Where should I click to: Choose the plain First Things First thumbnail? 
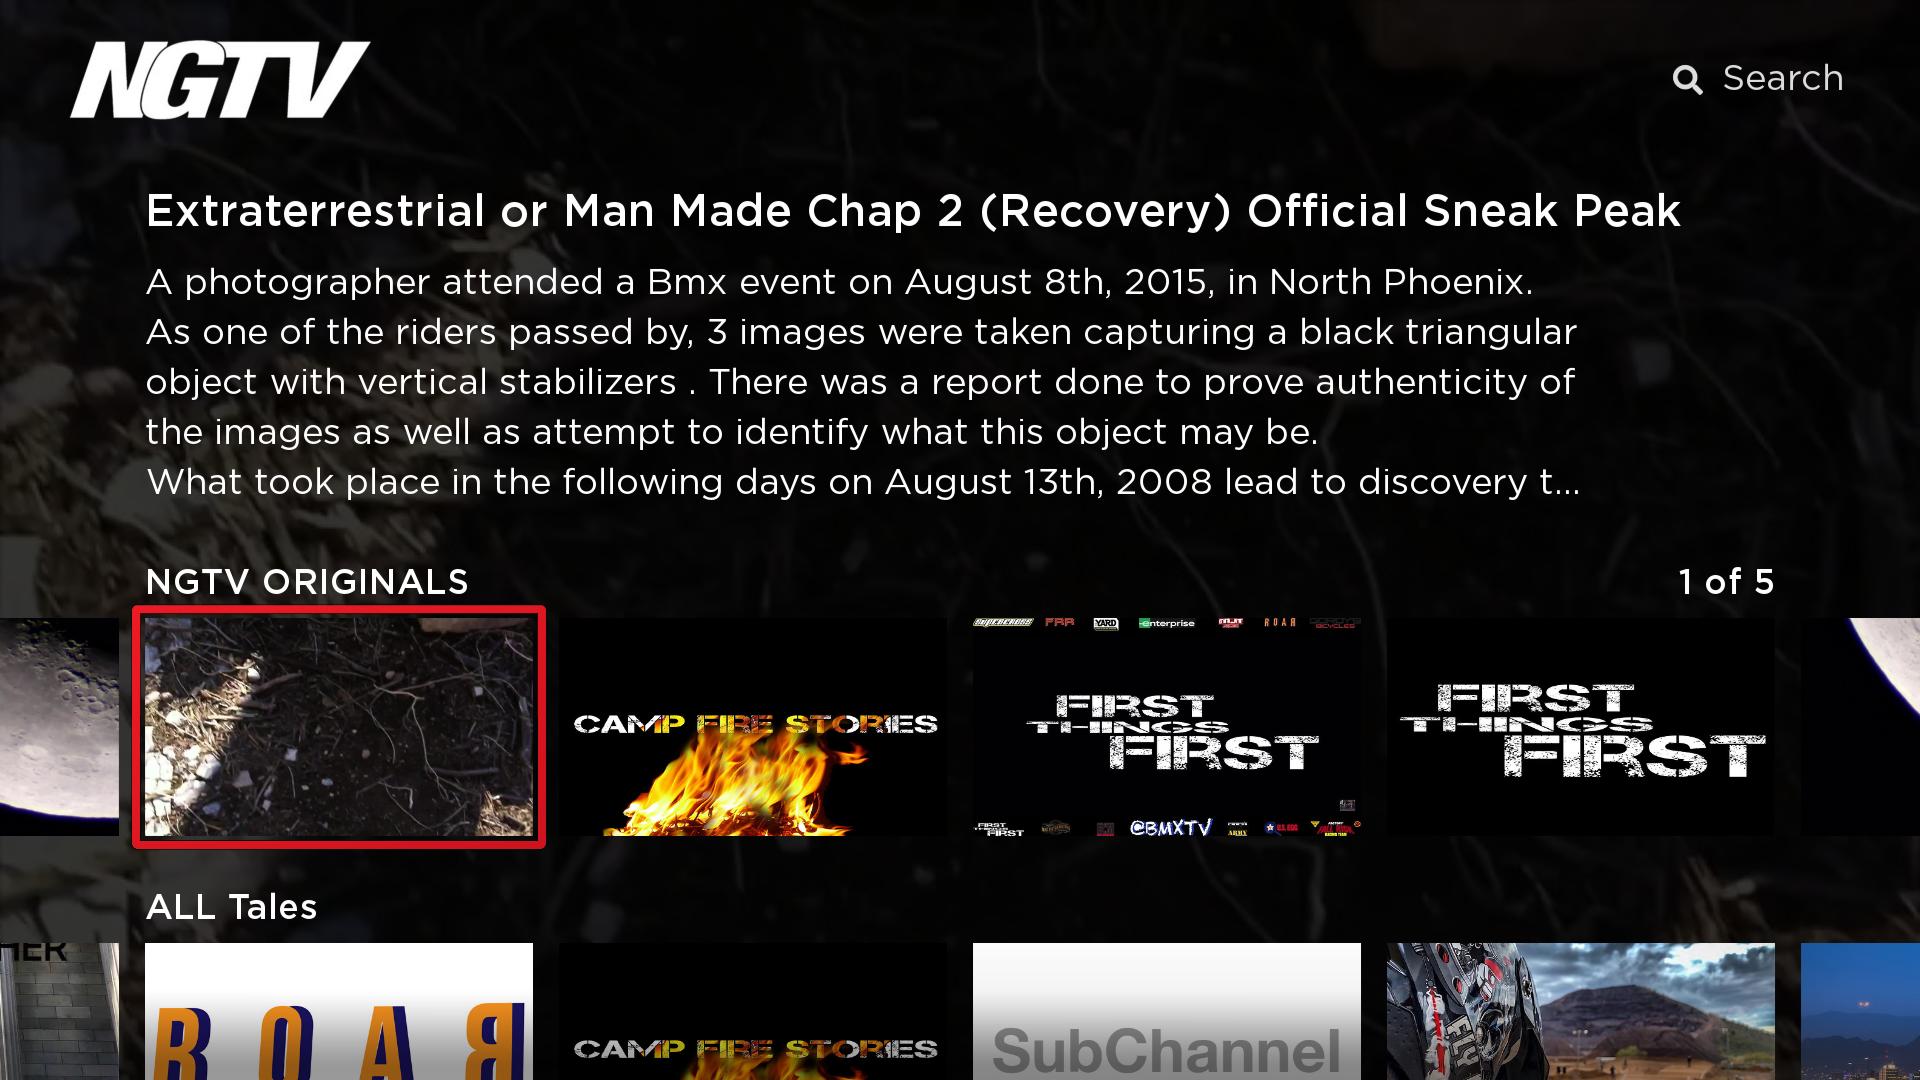[1581, 727]
